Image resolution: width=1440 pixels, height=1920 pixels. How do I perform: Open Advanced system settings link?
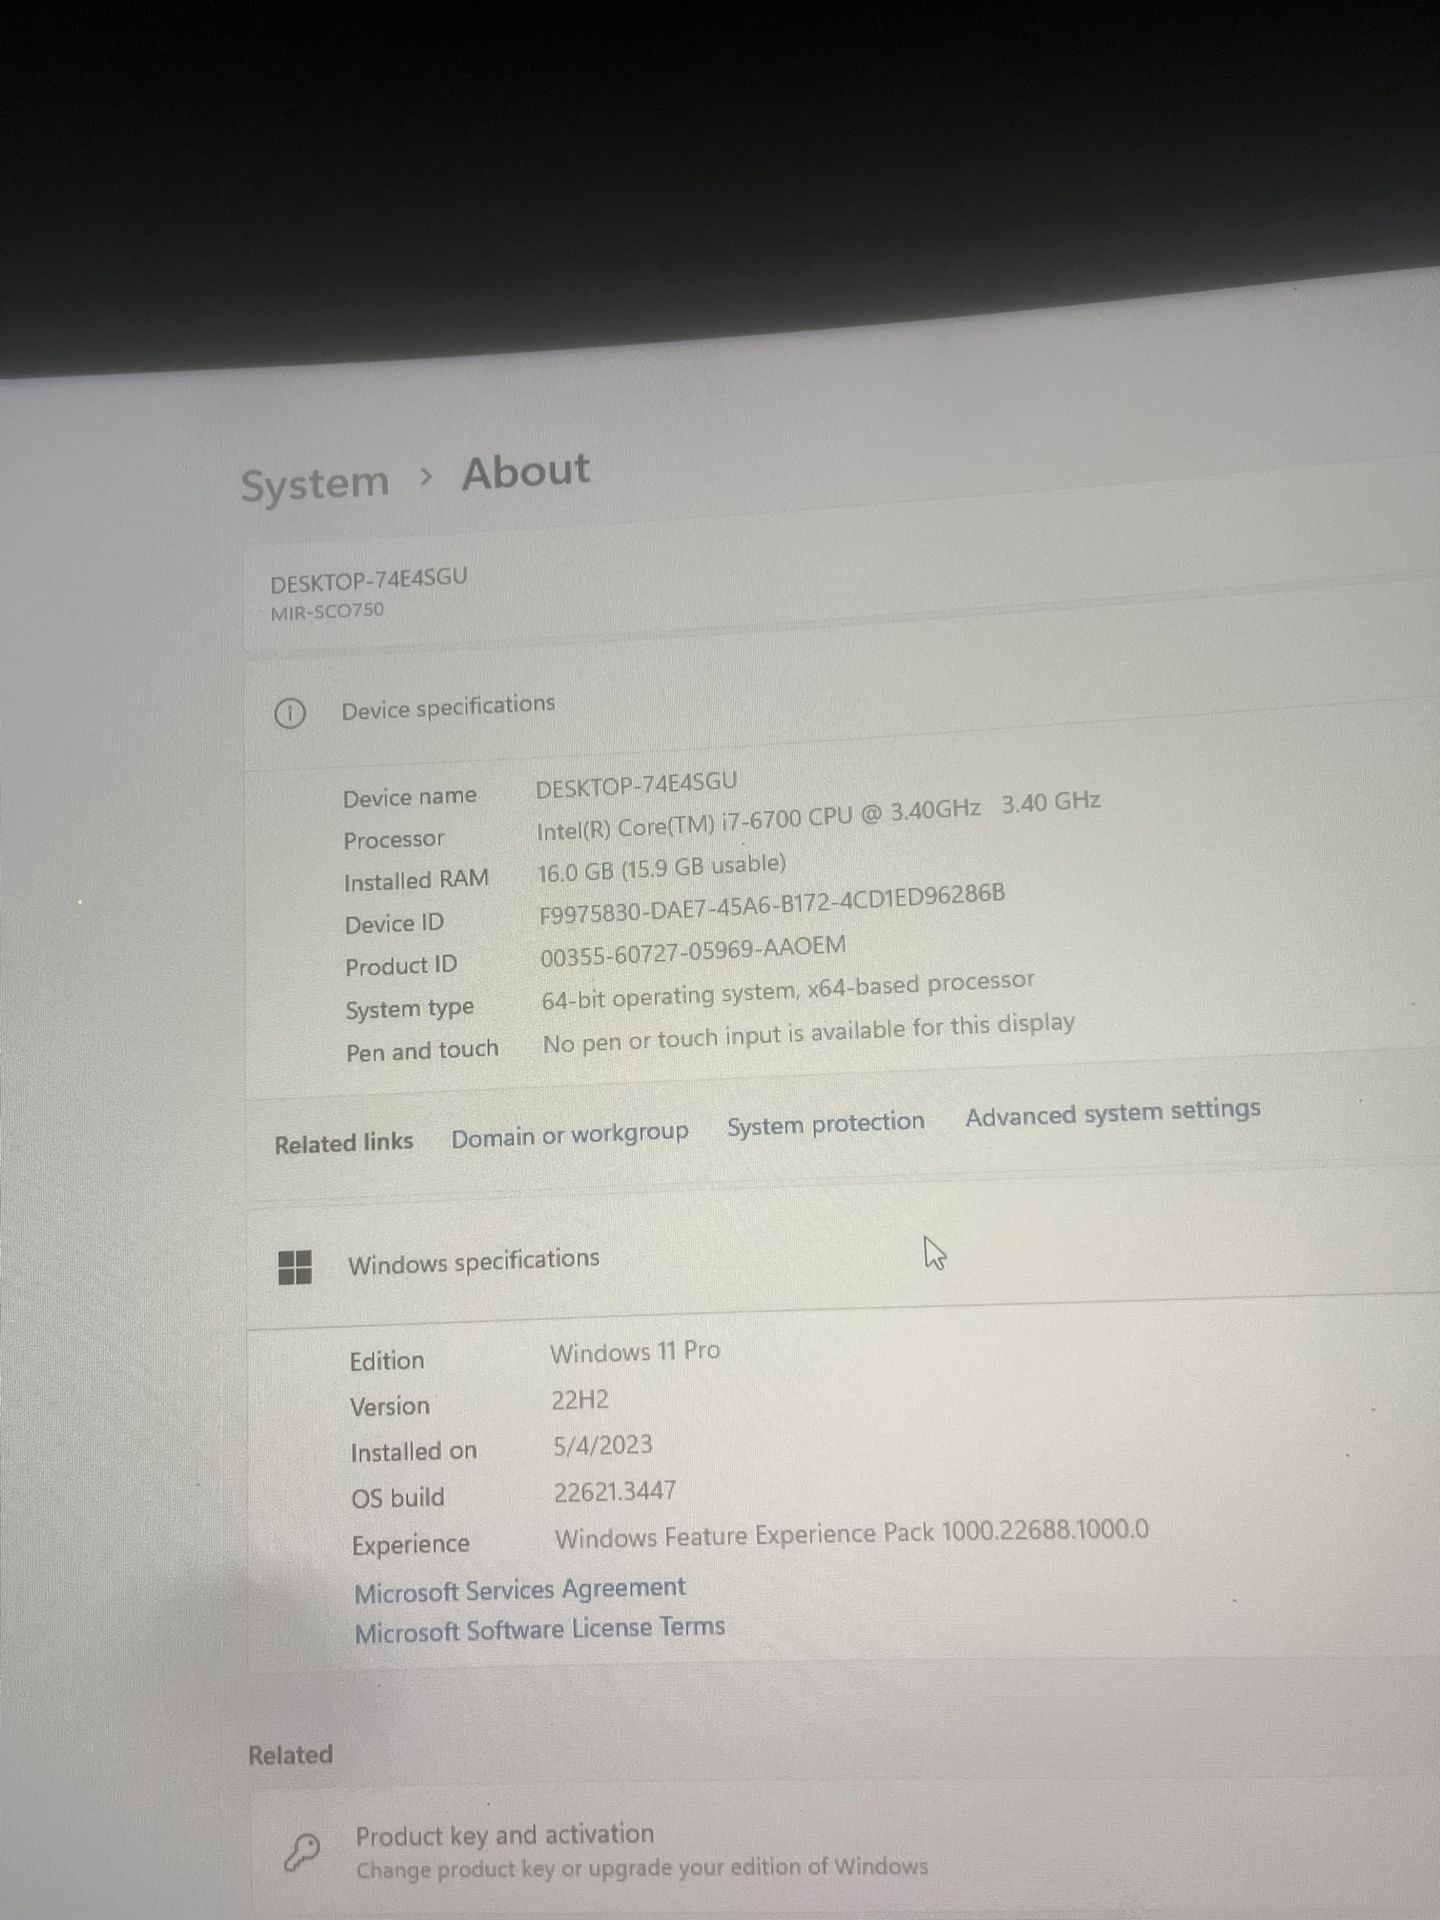[x=1113, y=1112]
